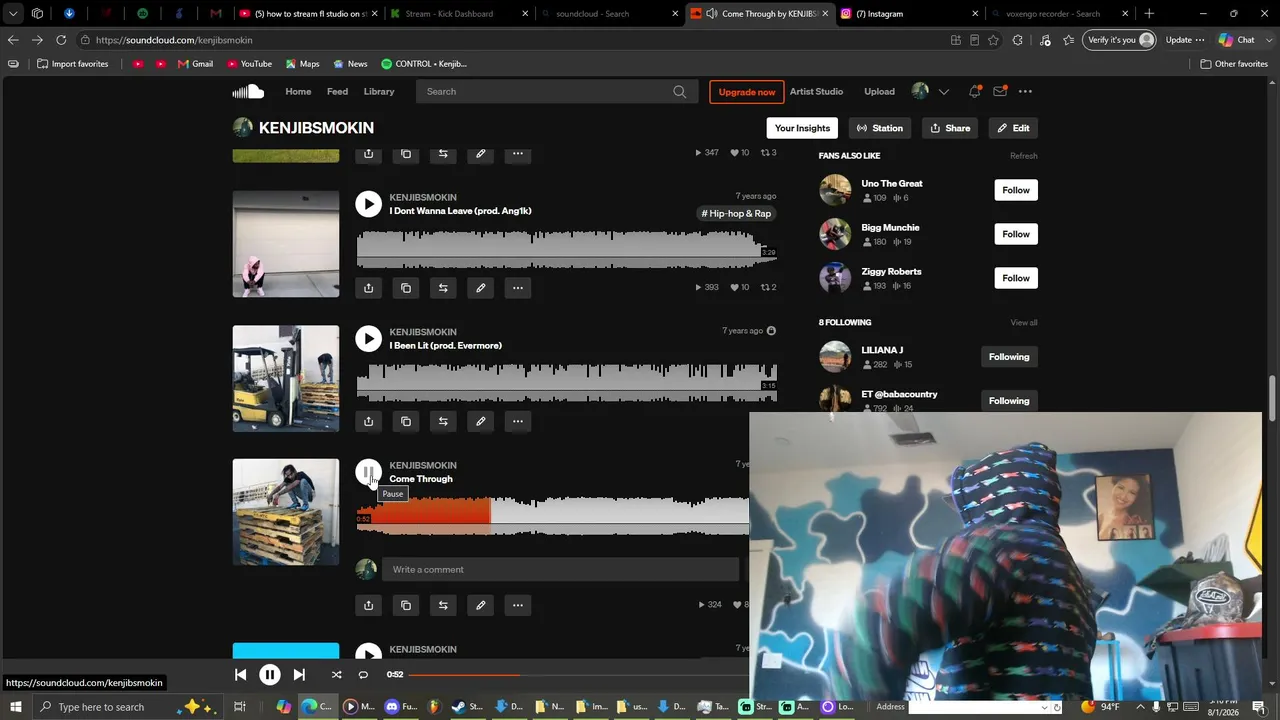The height and width of the screenshot is (720, 1280).
Task: Follow Uno The Great
Action: click(1016, 190)
